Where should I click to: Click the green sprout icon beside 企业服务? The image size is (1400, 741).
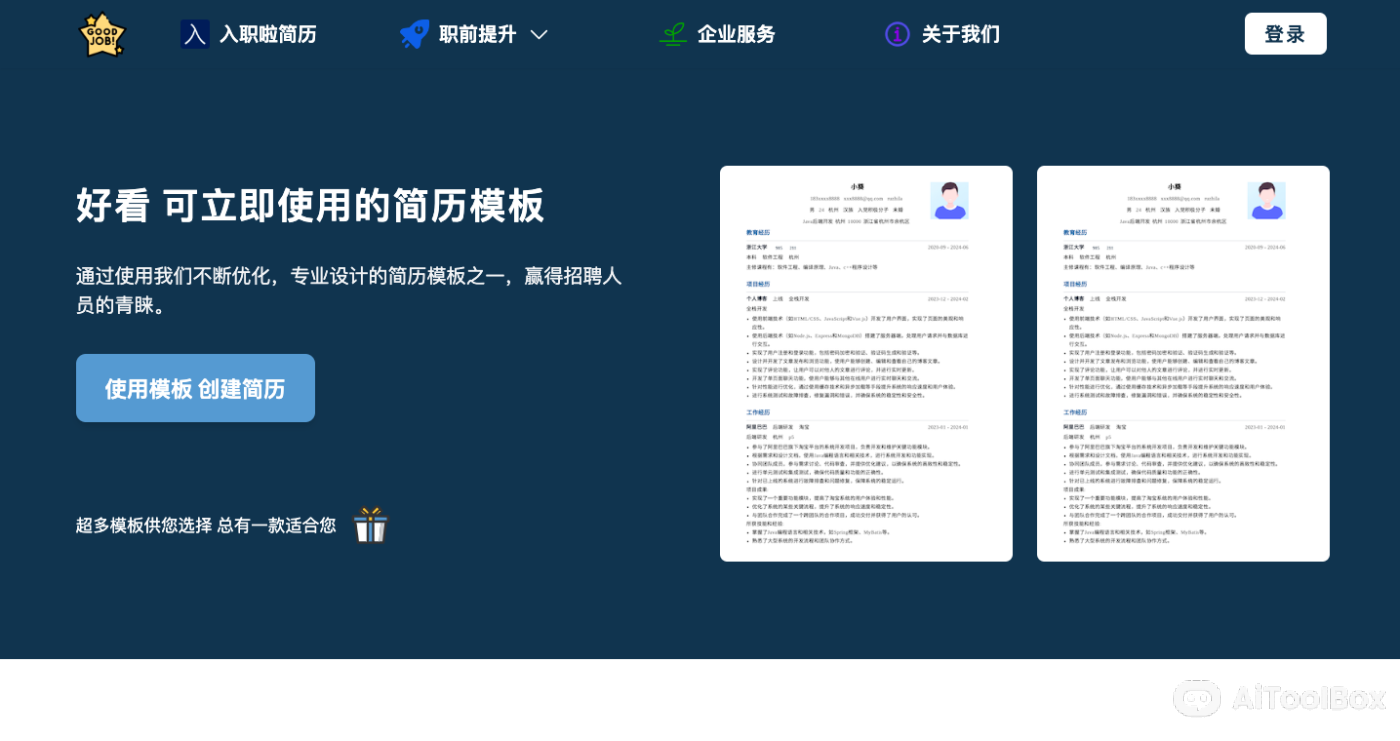click(673, 33)
